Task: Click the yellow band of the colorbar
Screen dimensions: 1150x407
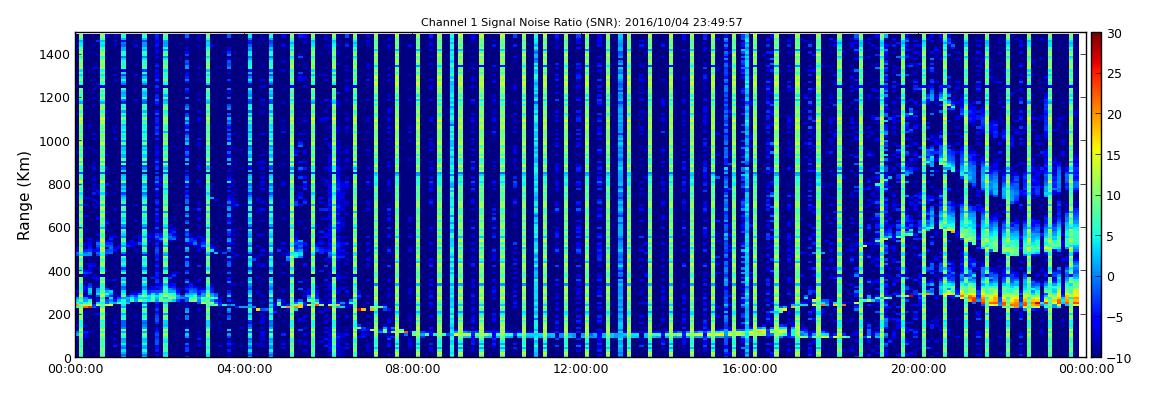Action: [1096, 147]
